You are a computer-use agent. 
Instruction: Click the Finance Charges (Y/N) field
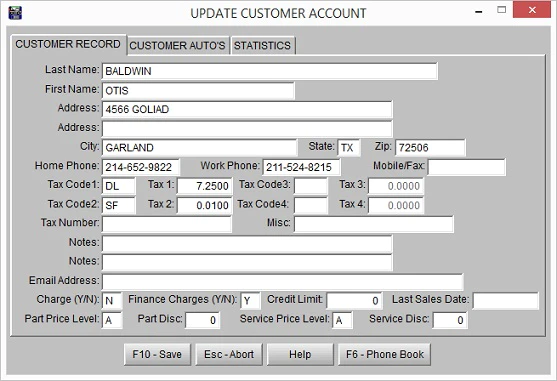250,301
